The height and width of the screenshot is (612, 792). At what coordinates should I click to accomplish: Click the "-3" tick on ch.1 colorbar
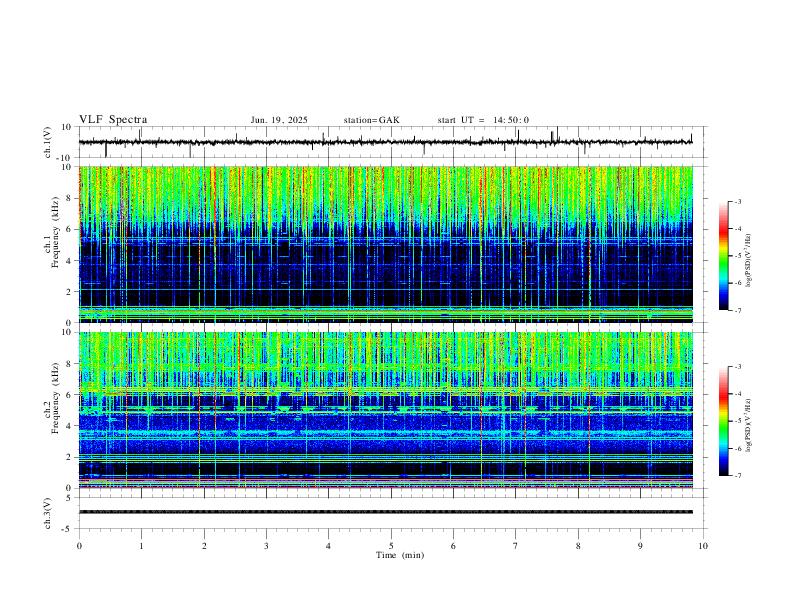(x=738, y=201)
